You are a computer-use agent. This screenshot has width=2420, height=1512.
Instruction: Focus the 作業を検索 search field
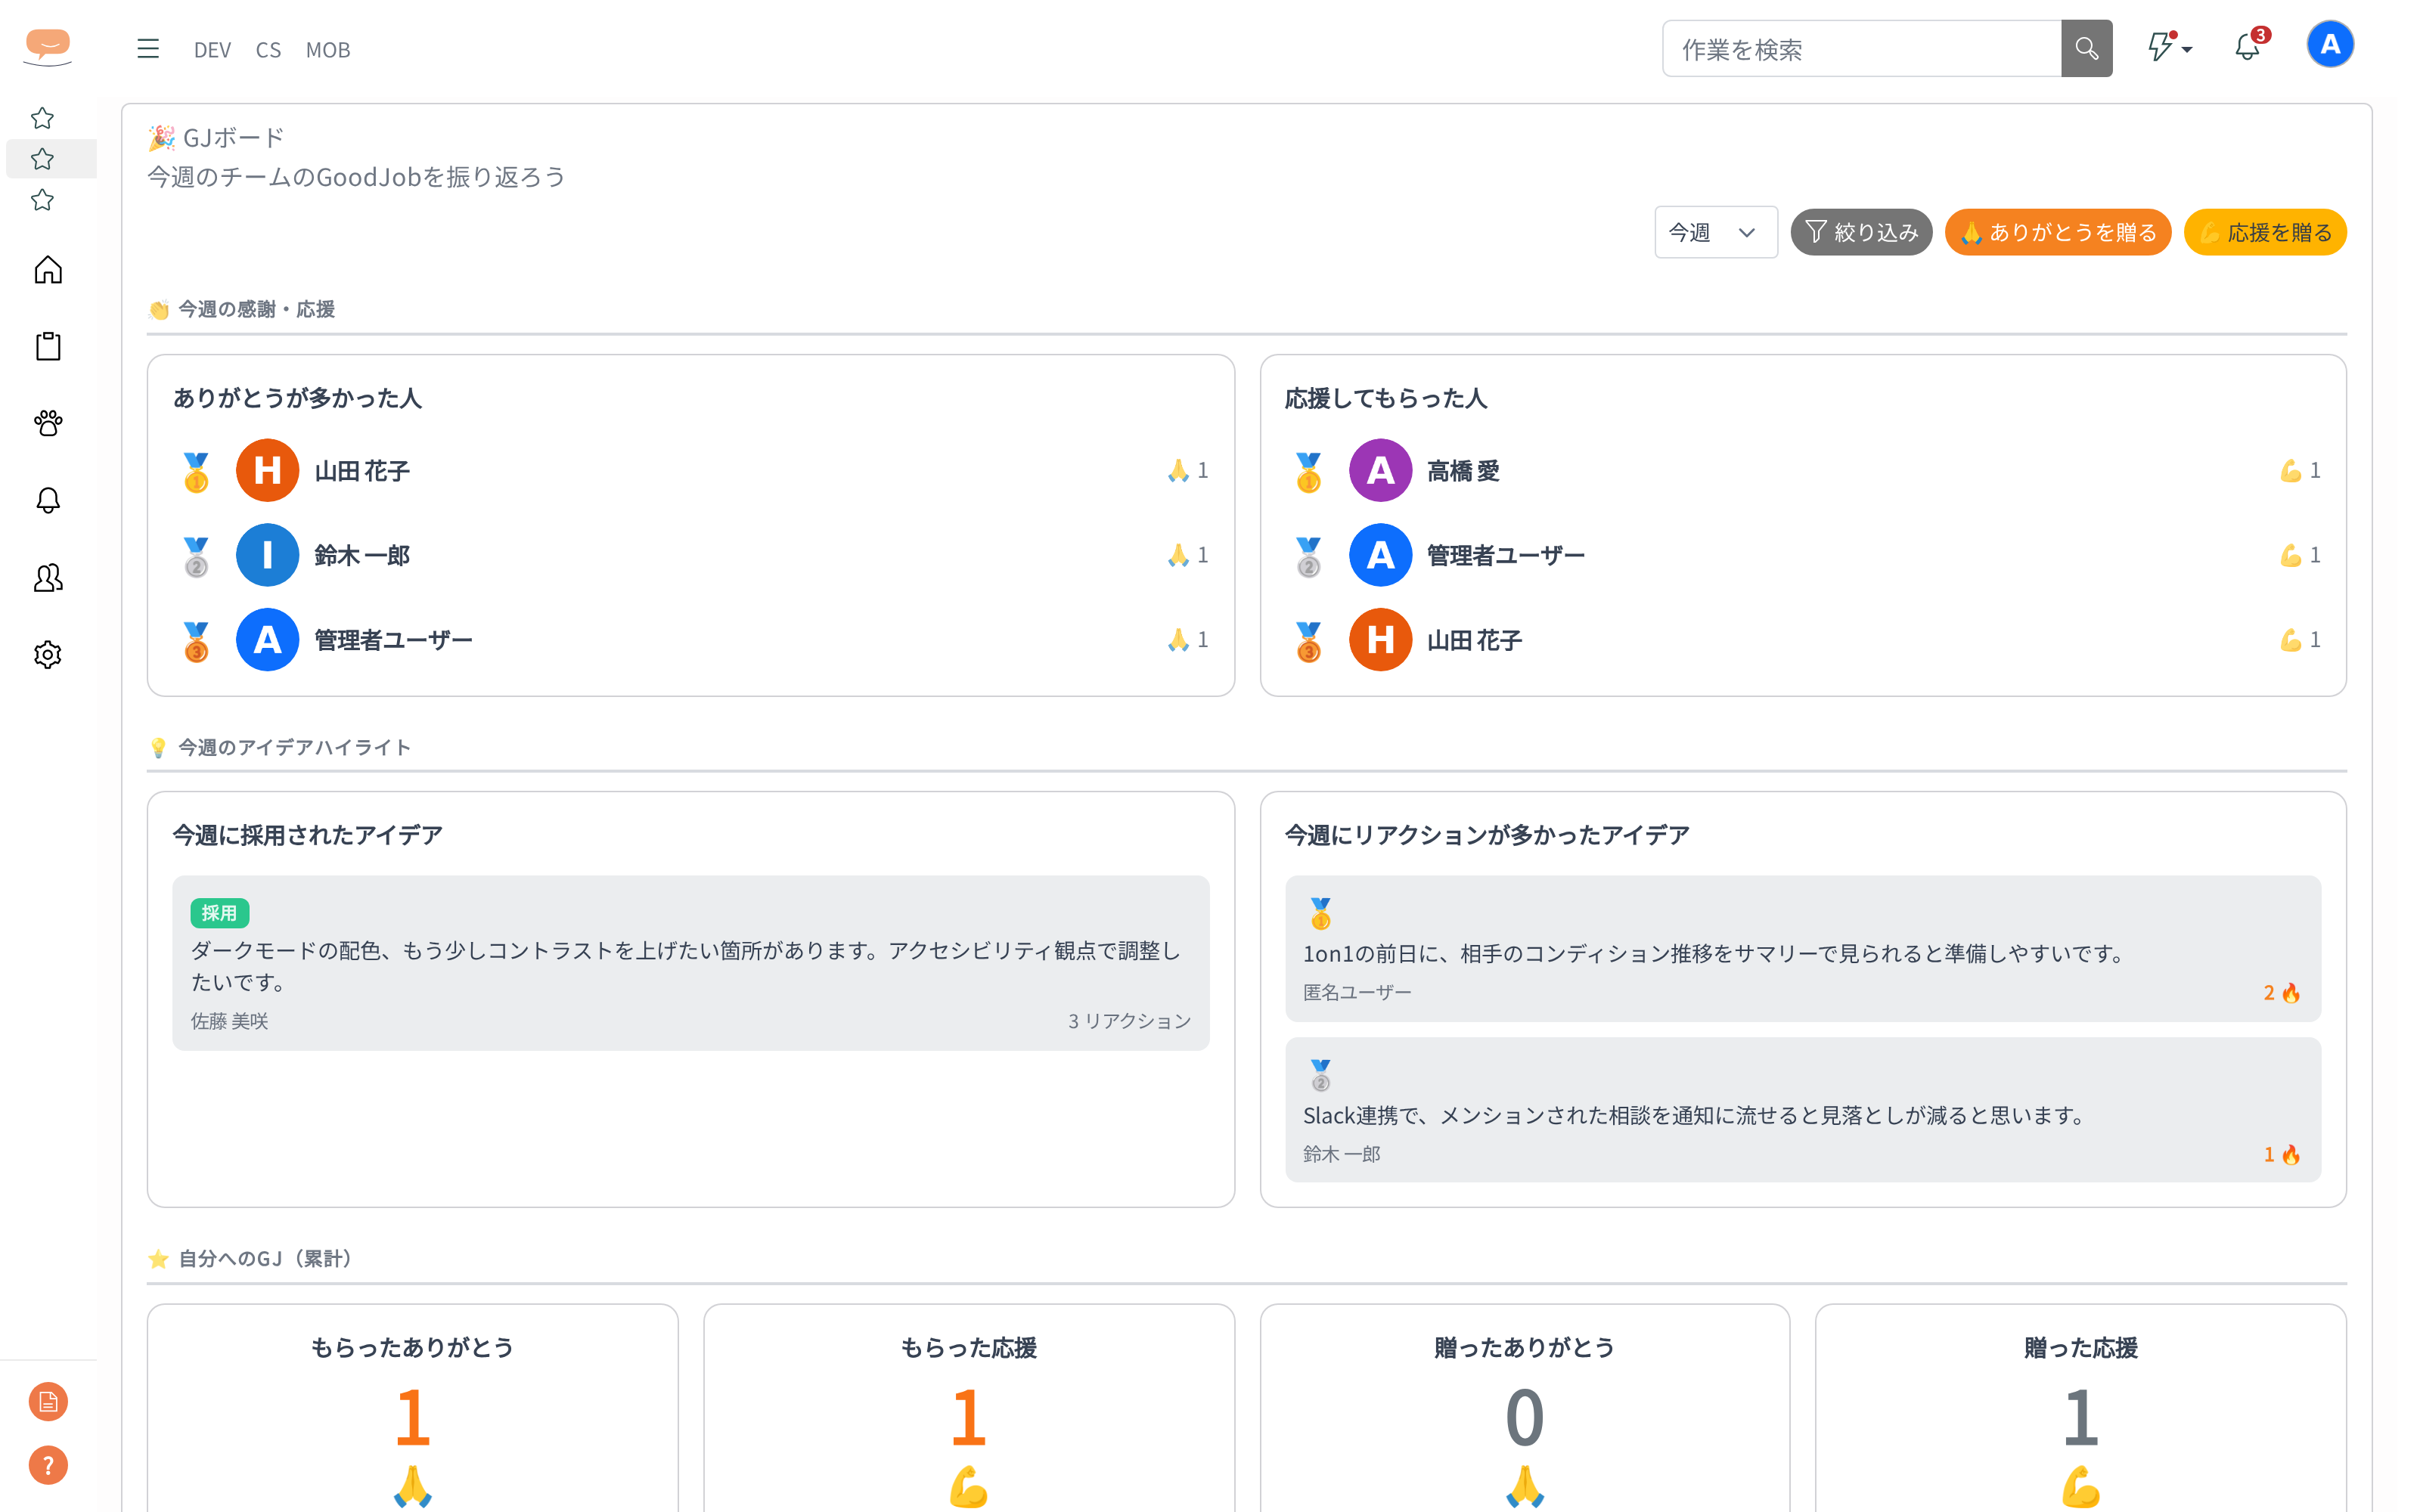[x=1862, y=49]
